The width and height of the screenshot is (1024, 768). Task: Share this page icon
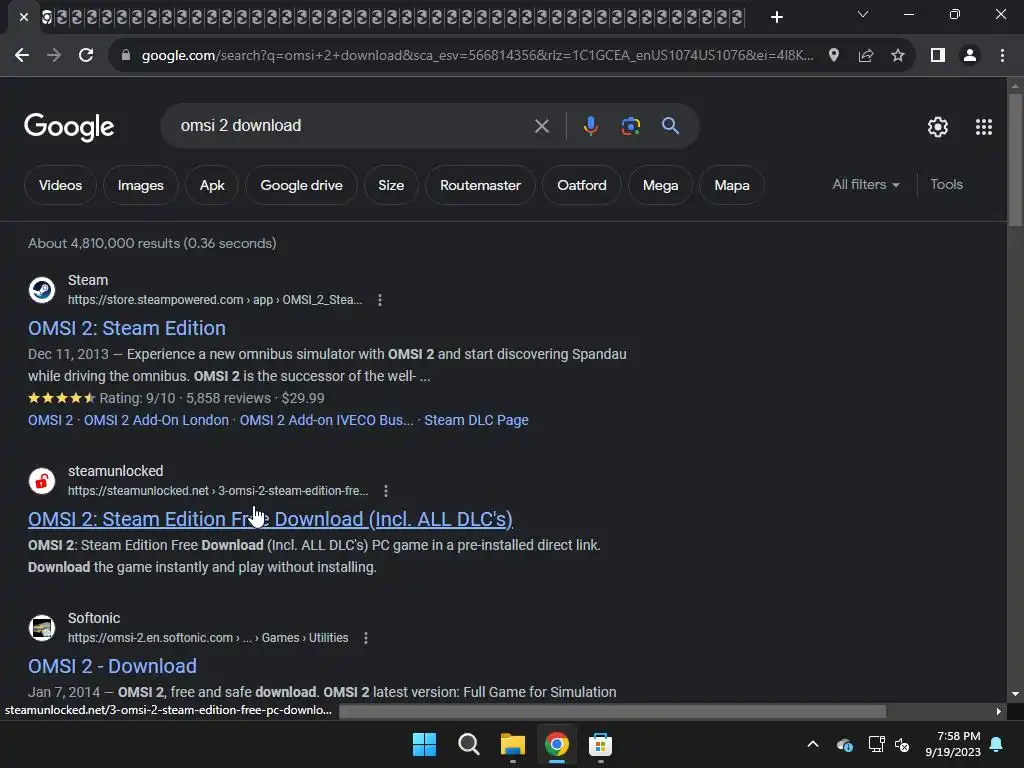click(866, 56)
